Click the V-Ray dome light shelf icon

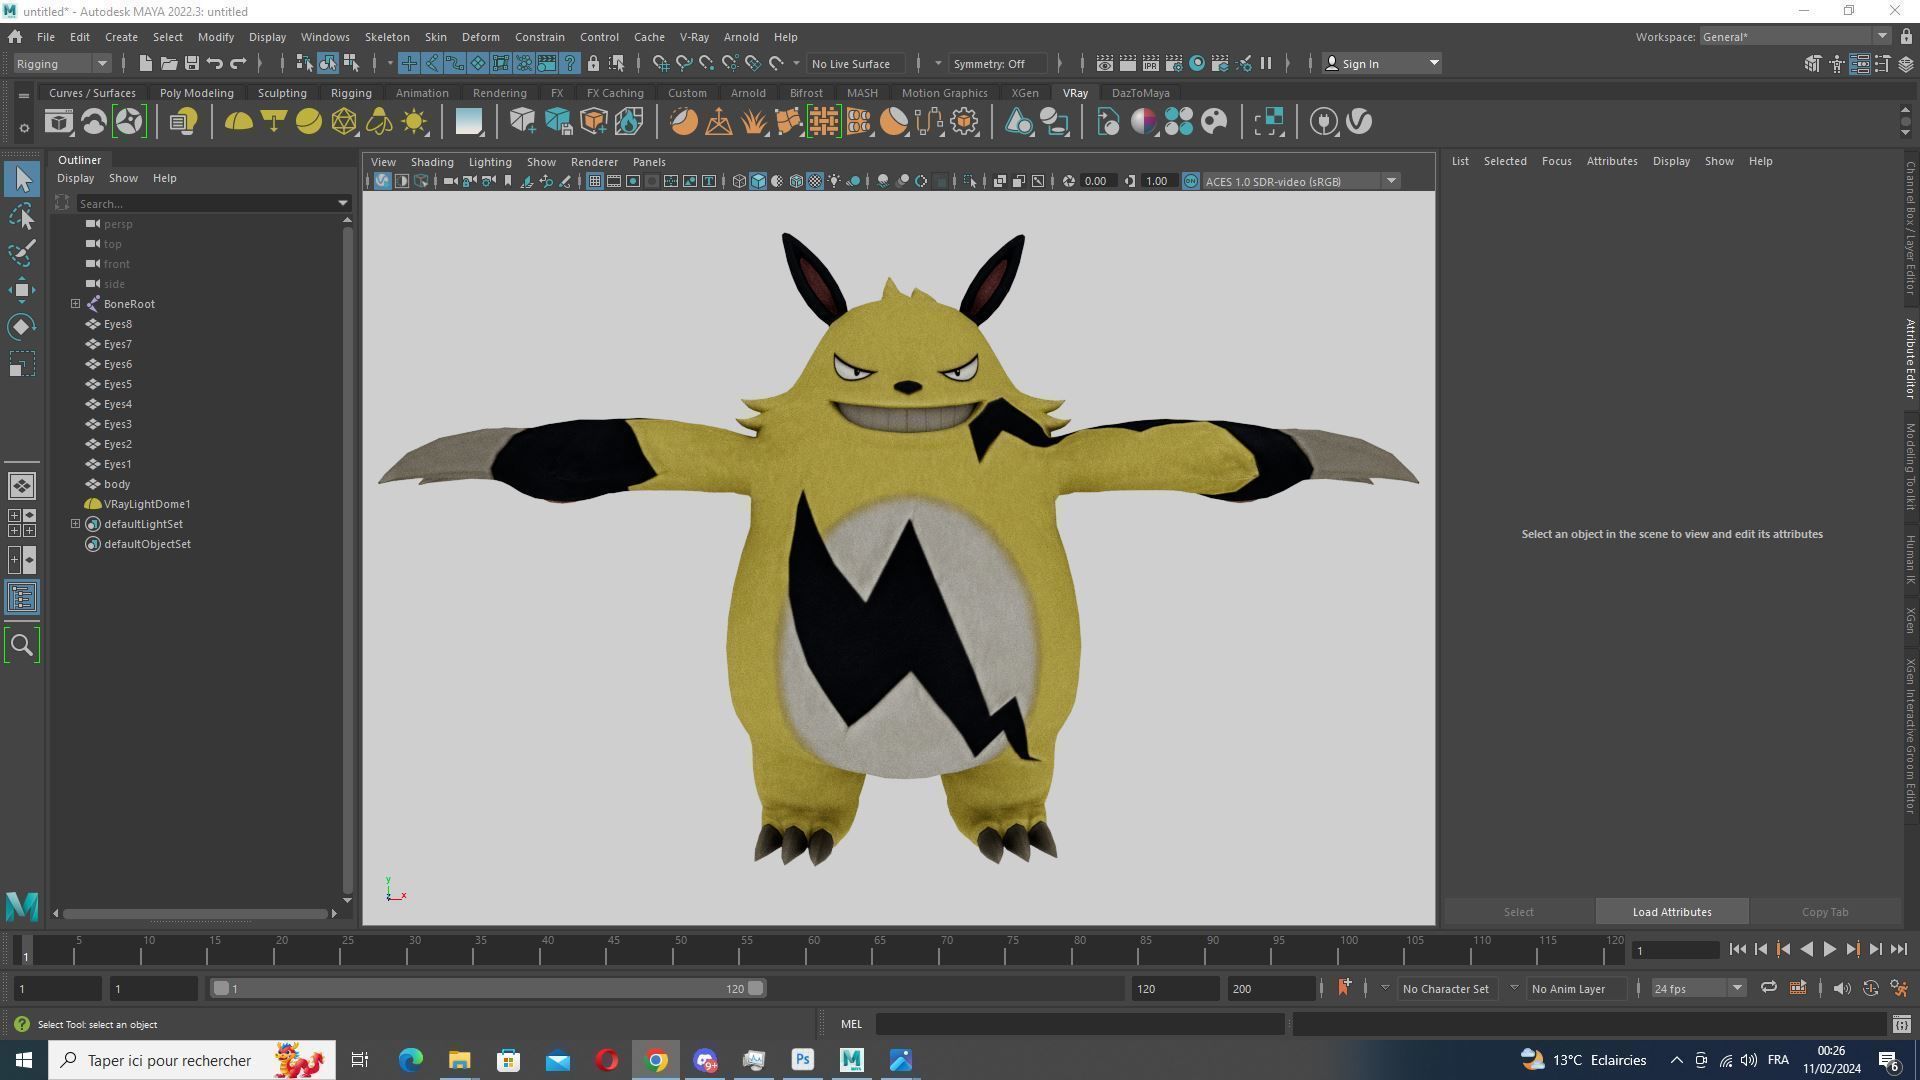(238, 122)
